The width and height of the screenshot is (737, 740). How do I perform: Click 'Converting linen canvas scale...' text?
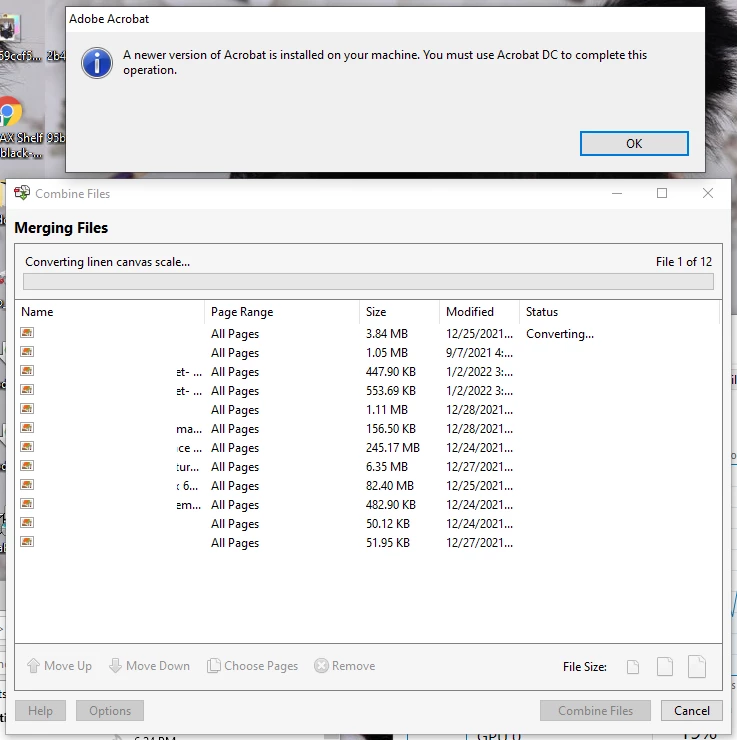pos(108,262)
